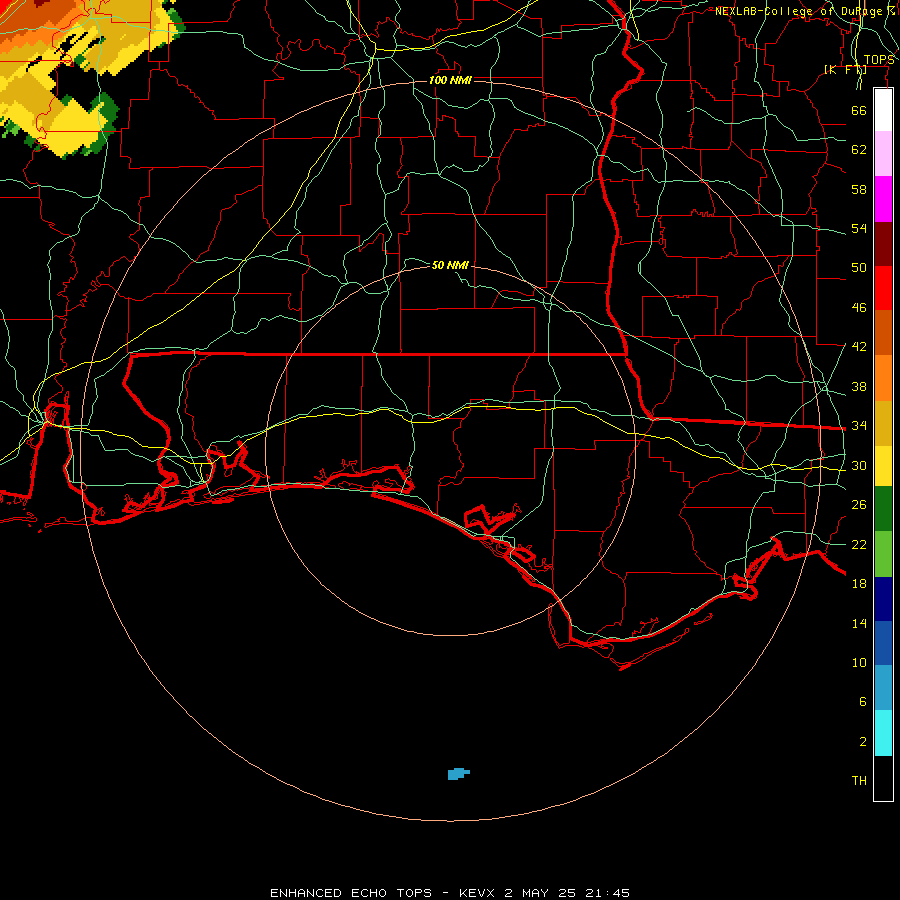Click the legend value '34'

[x=859, y=426]
